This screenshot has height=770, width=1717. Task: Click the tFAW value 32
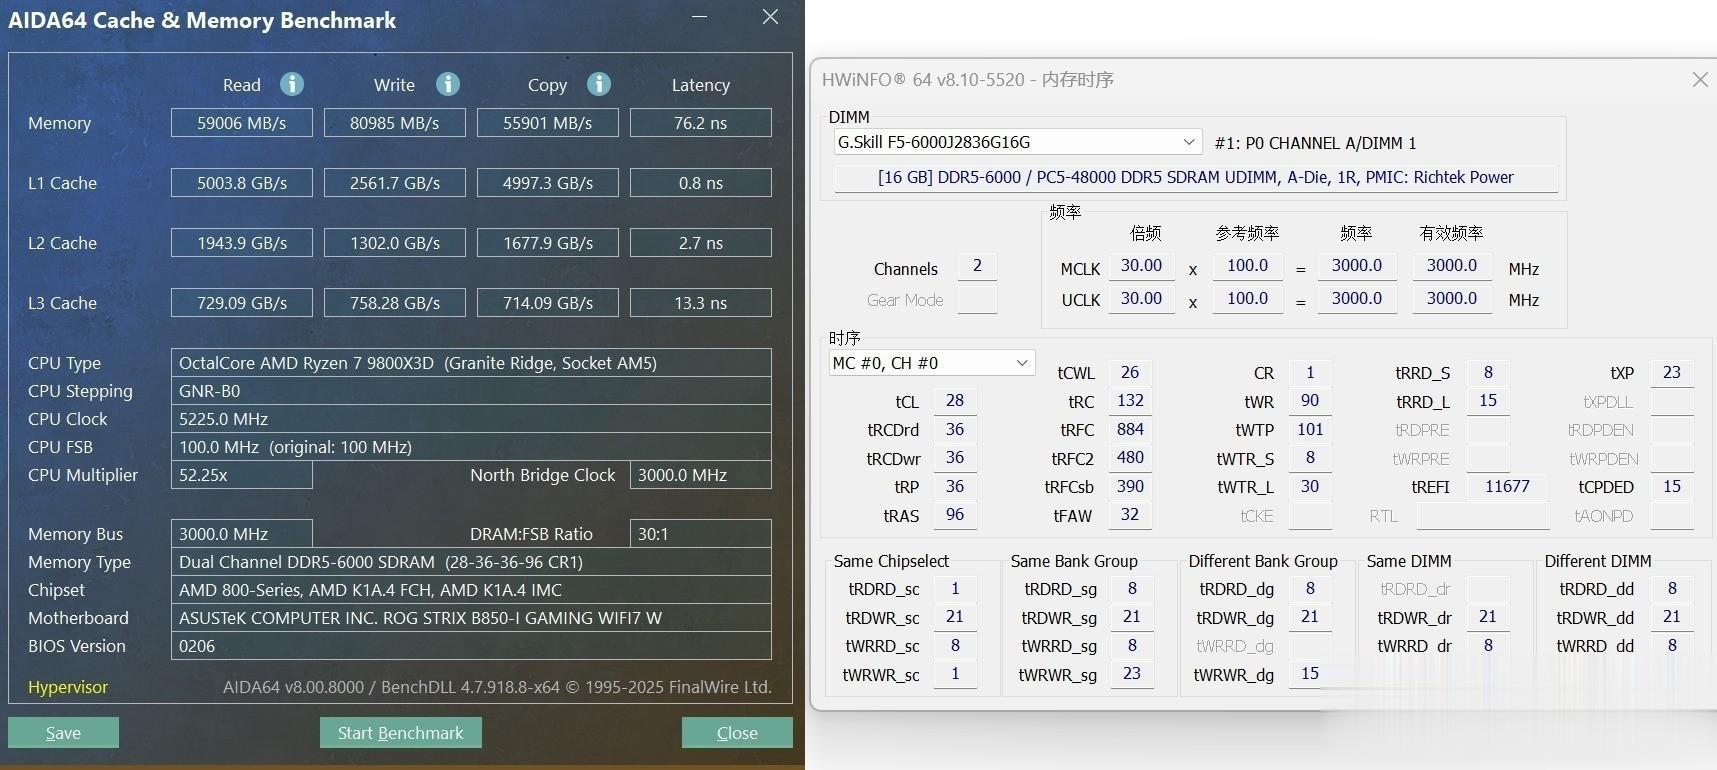[1130, 515]
